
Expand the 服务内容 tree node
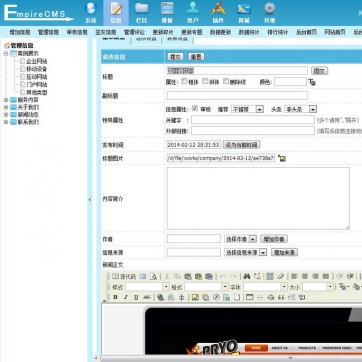coord(6,100)
